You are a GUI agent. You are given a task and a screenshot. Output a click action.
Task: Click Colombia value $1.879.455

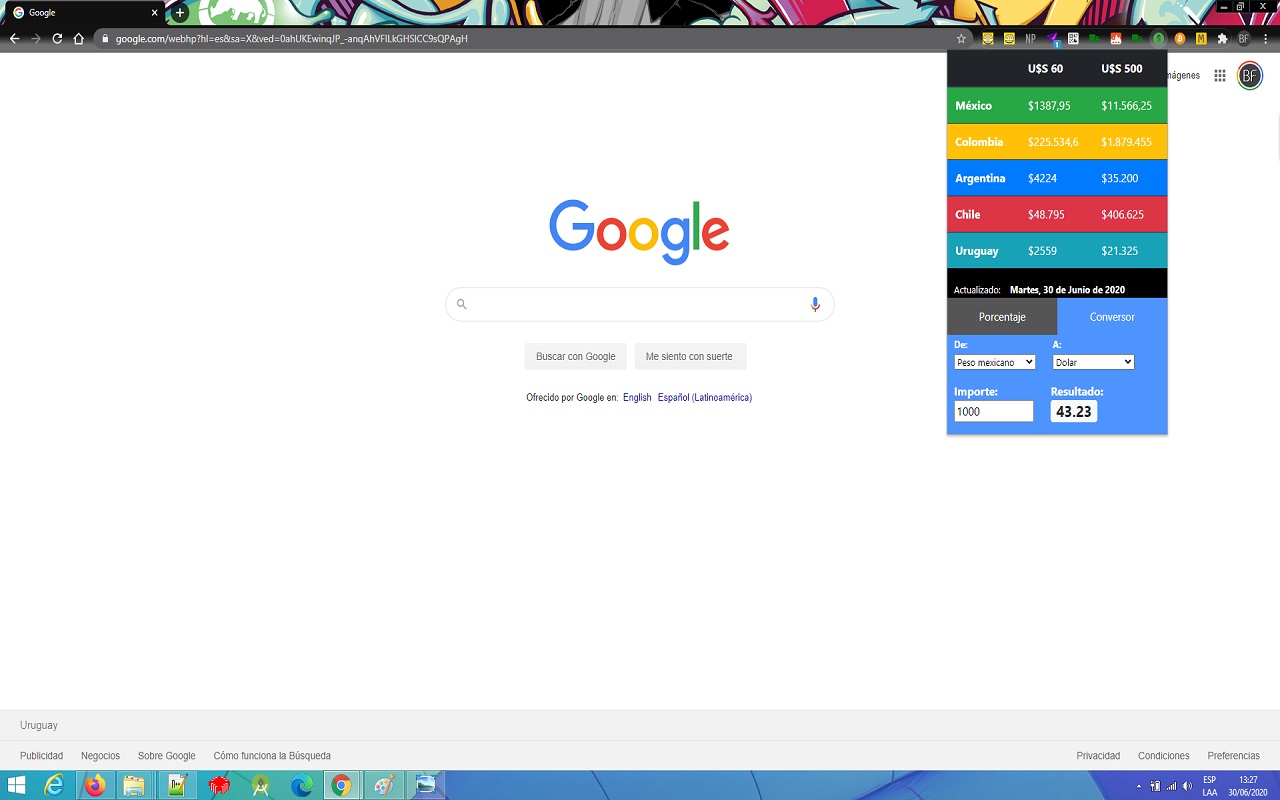coord(1126,142)
